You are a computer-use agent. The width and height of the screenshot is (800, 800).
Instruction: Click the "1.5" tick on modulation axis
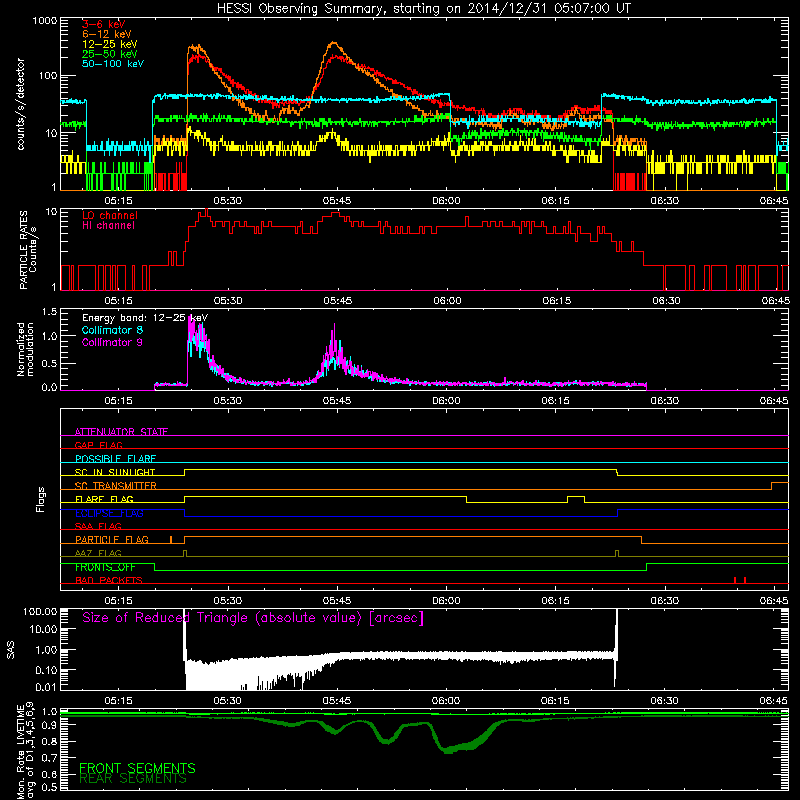click(x=49, y=312)
